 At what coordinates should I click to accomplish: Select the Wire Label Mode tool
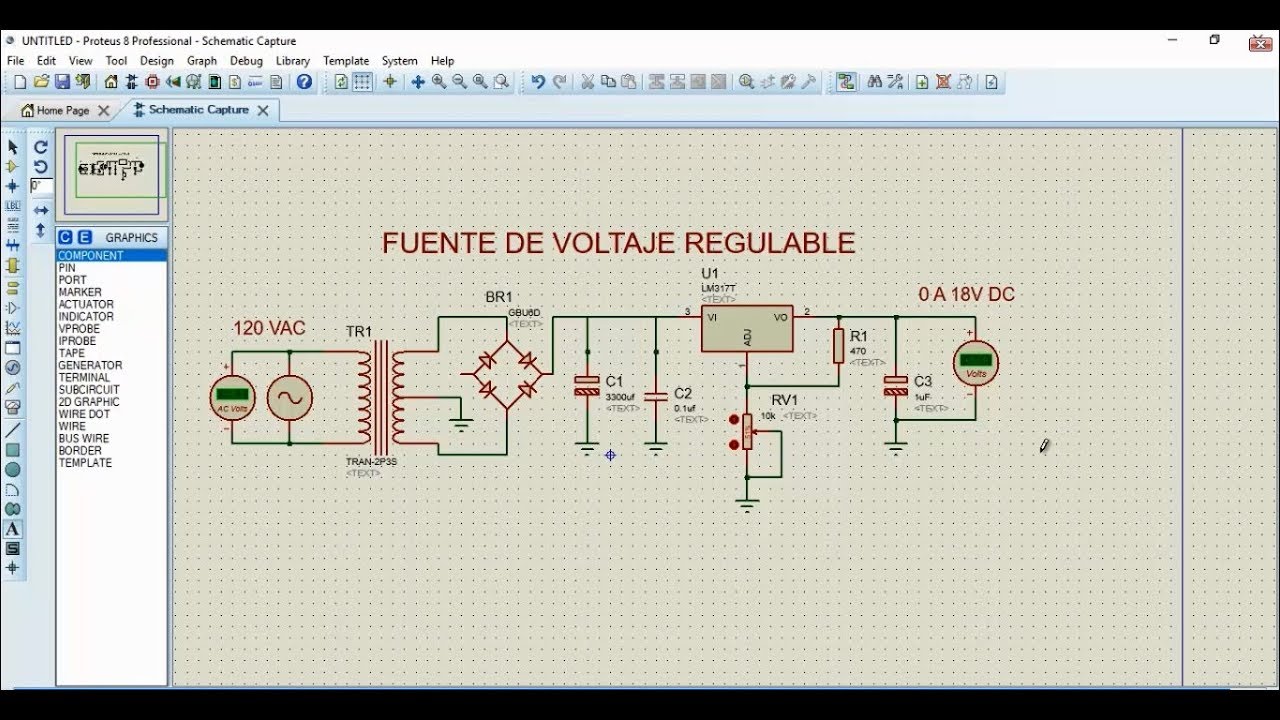(x=12, y=206)
